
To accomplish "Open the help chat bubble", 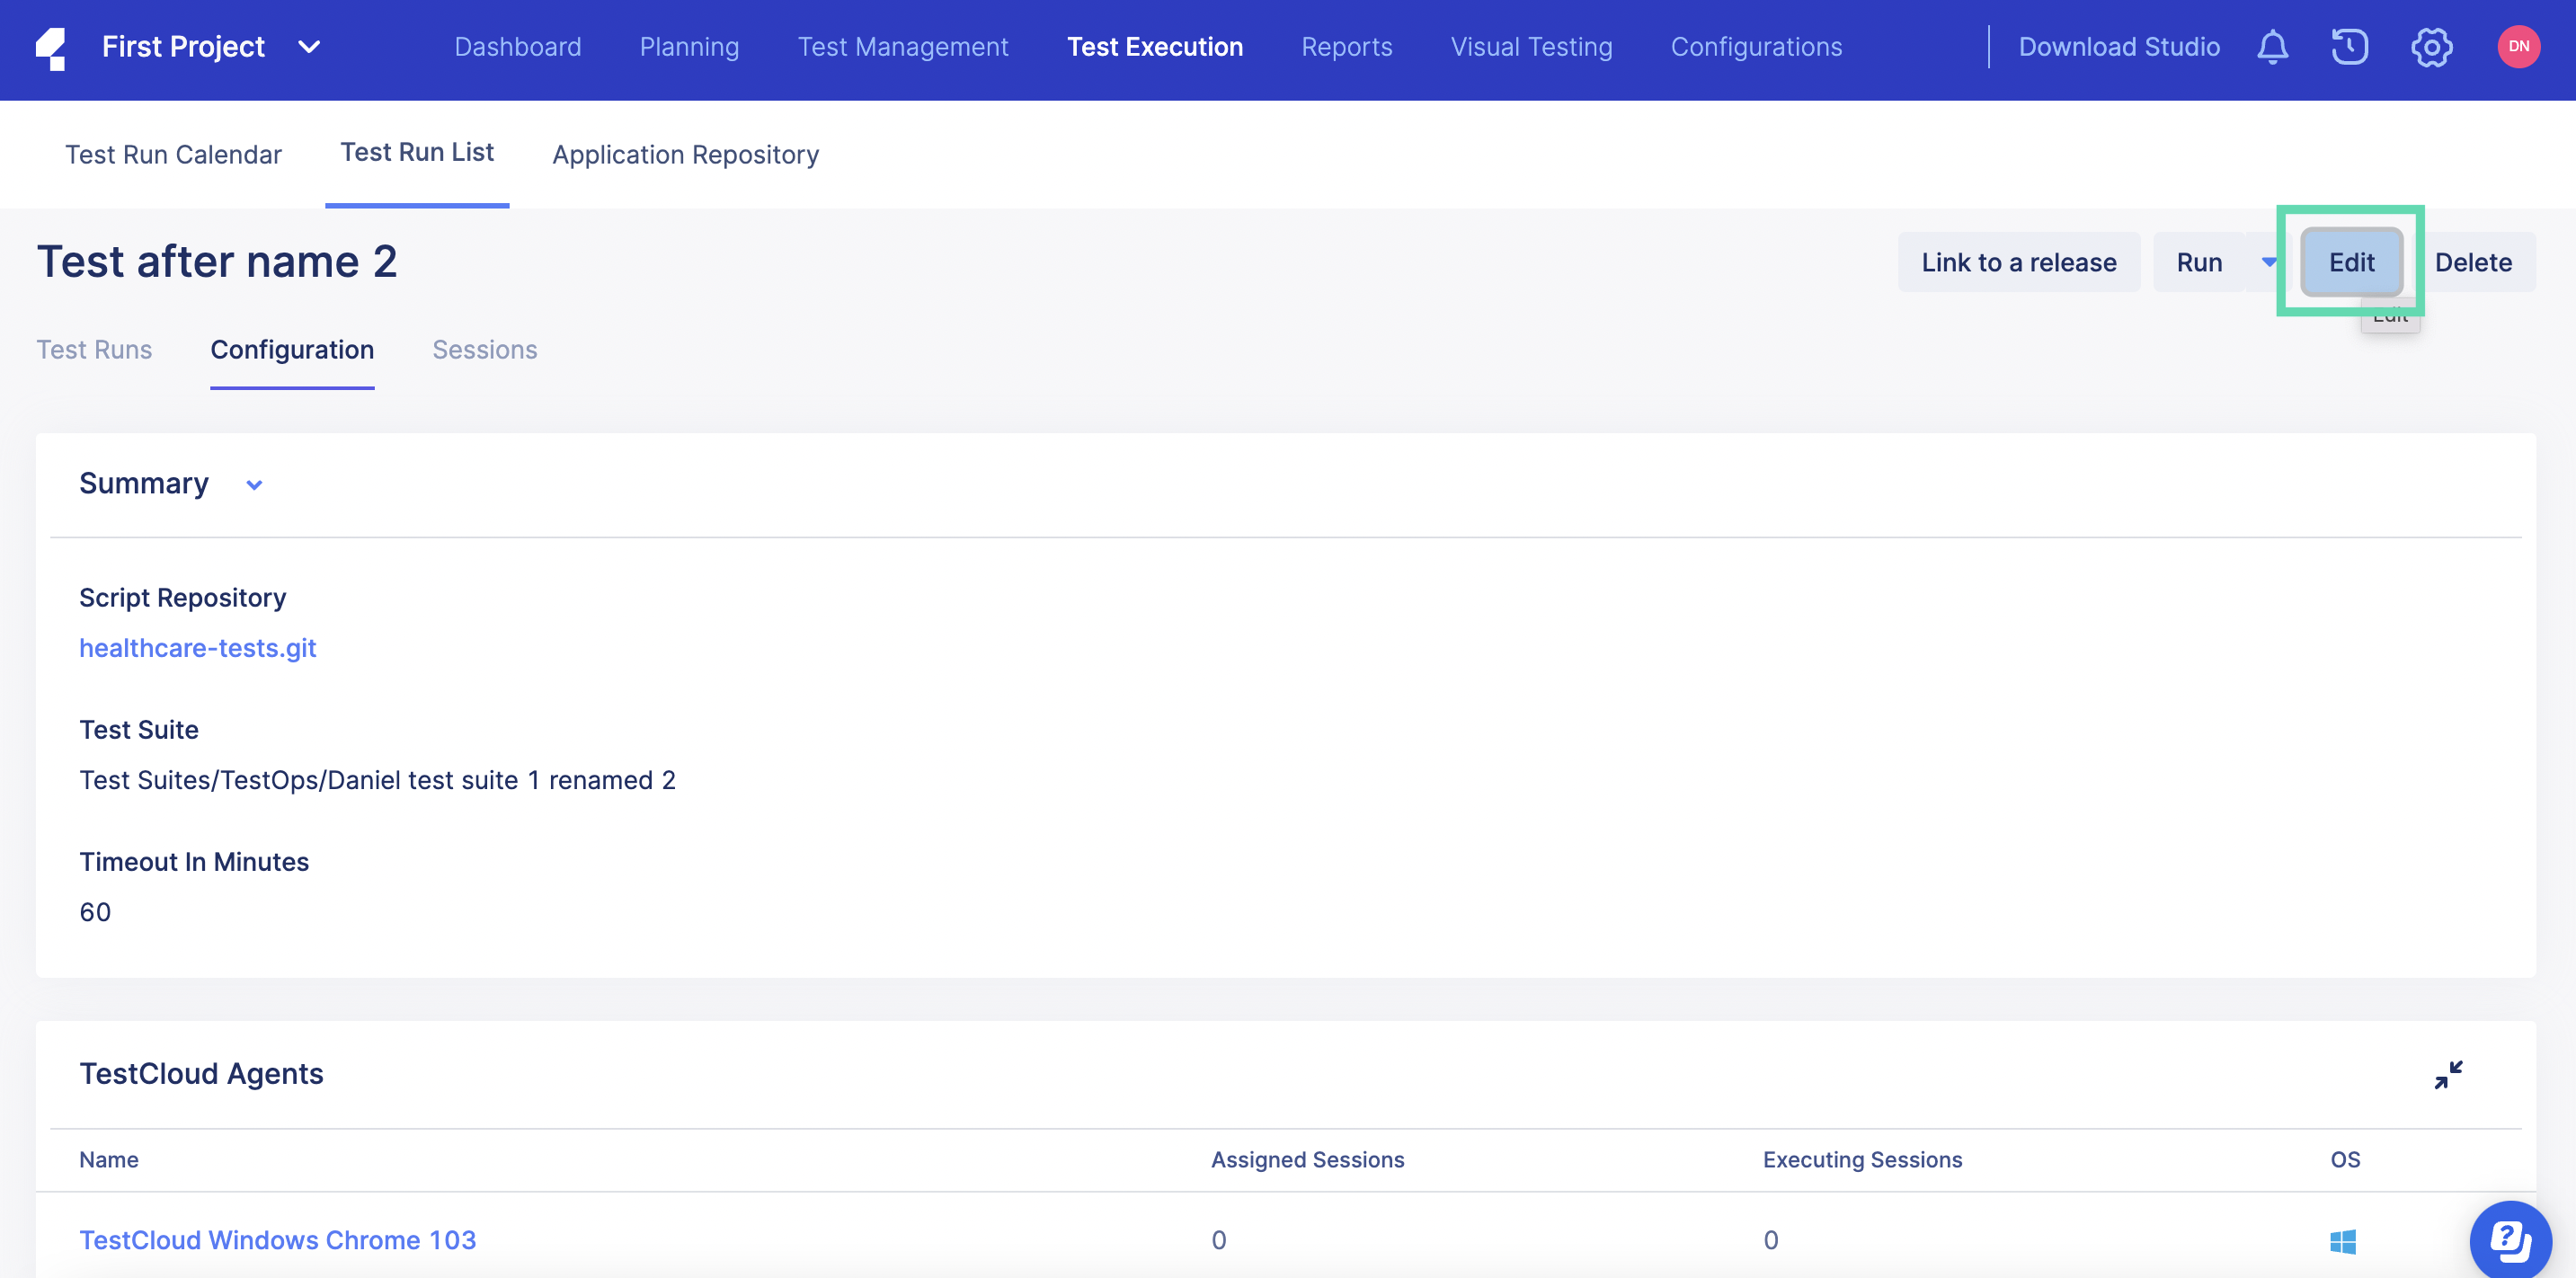I will pyautogui.click(x=2510, y=1240).
